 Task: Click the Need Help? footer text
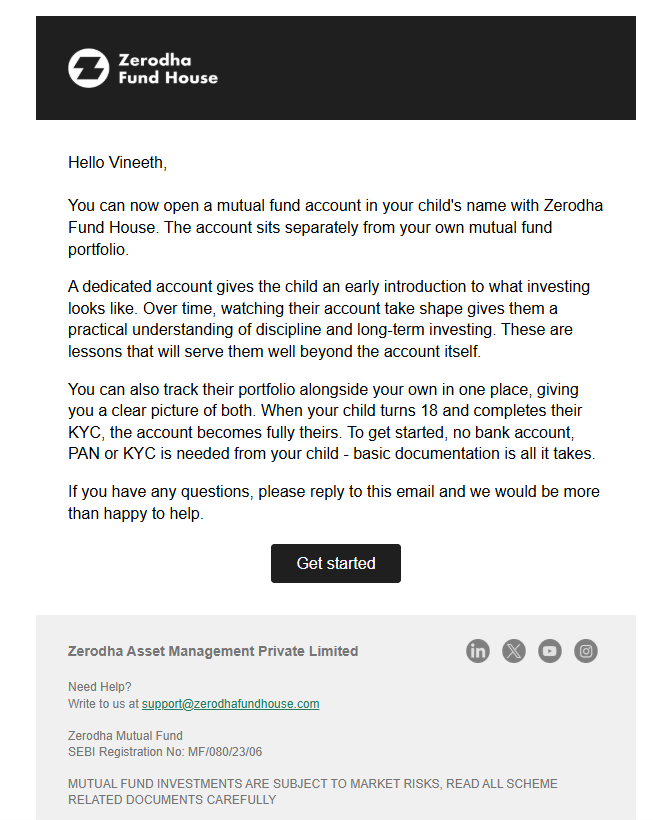100,687
